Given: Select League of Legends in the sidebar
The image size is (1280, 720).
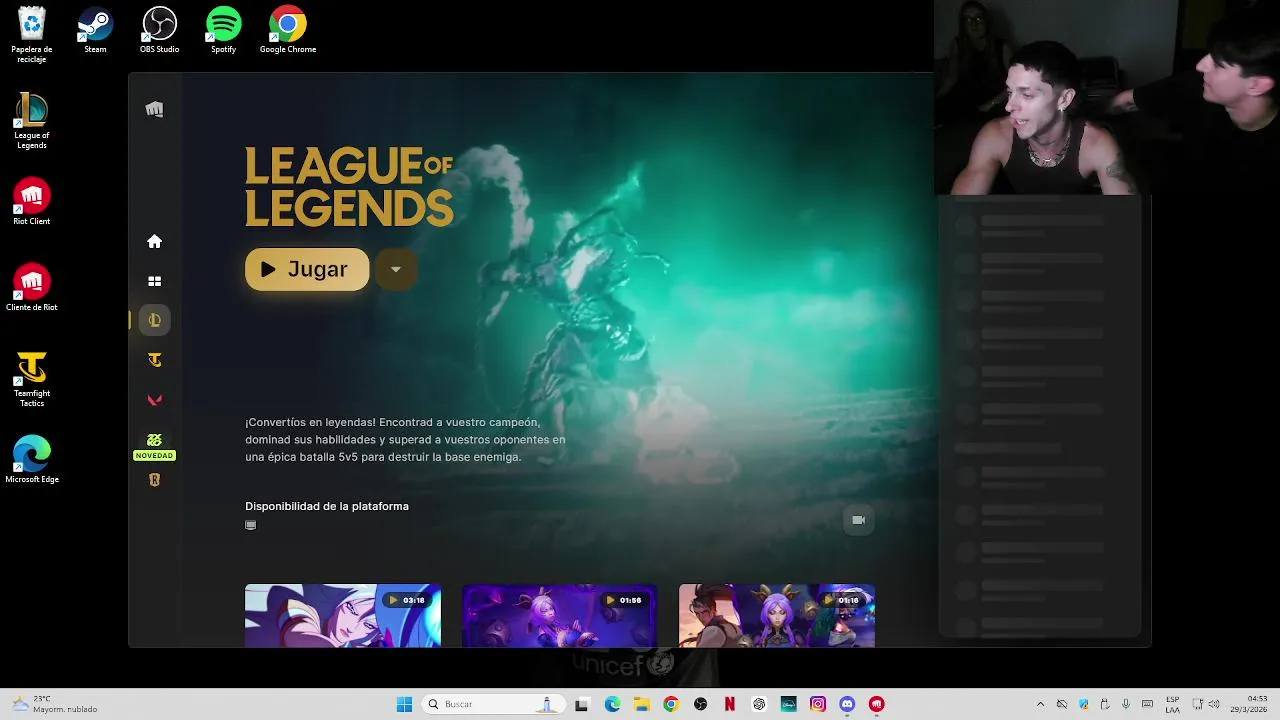Looking at the screenshot, I should (154, 320).
